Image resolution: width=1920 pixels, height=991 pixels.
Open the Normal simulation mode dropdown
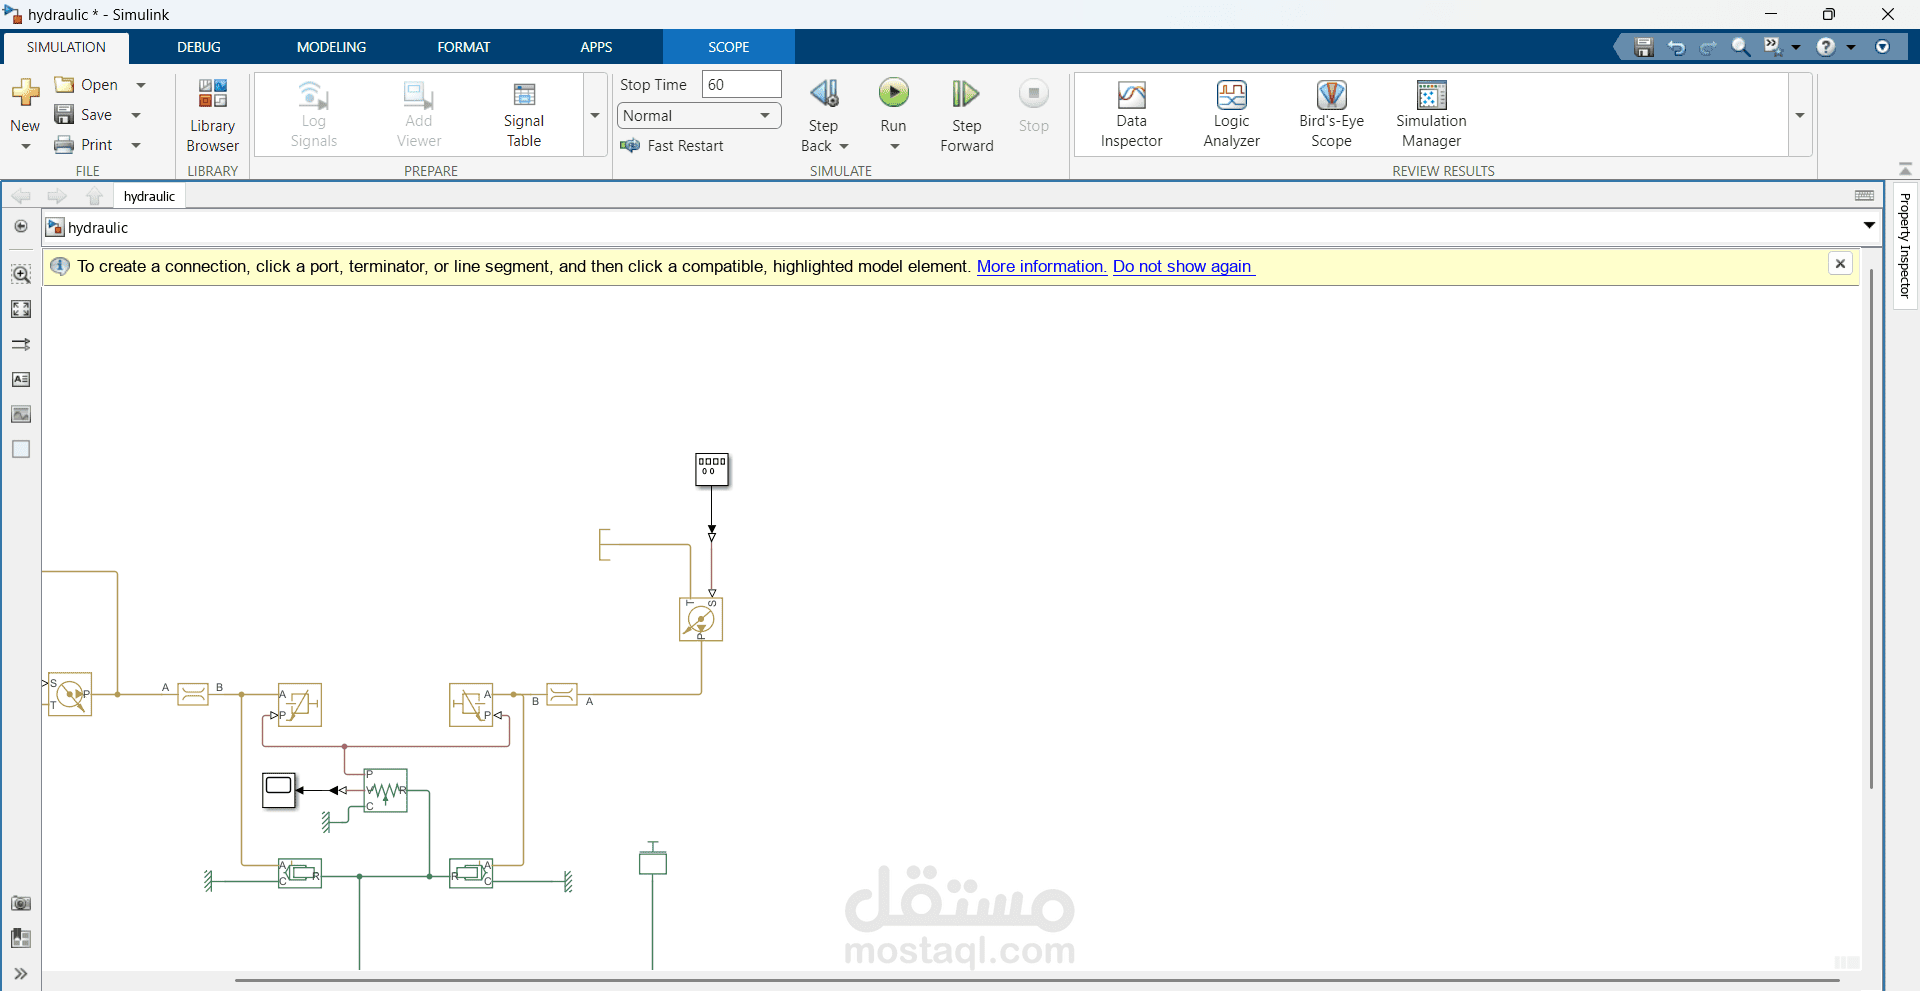pyautogui.click(x=699, y=116)
